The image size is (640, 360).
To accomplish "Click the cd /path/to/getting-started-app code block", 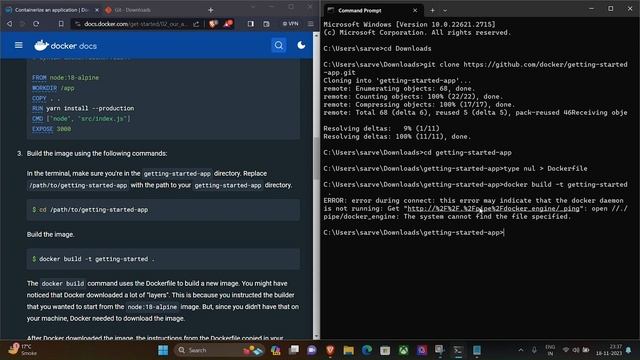I will point(163,210).
